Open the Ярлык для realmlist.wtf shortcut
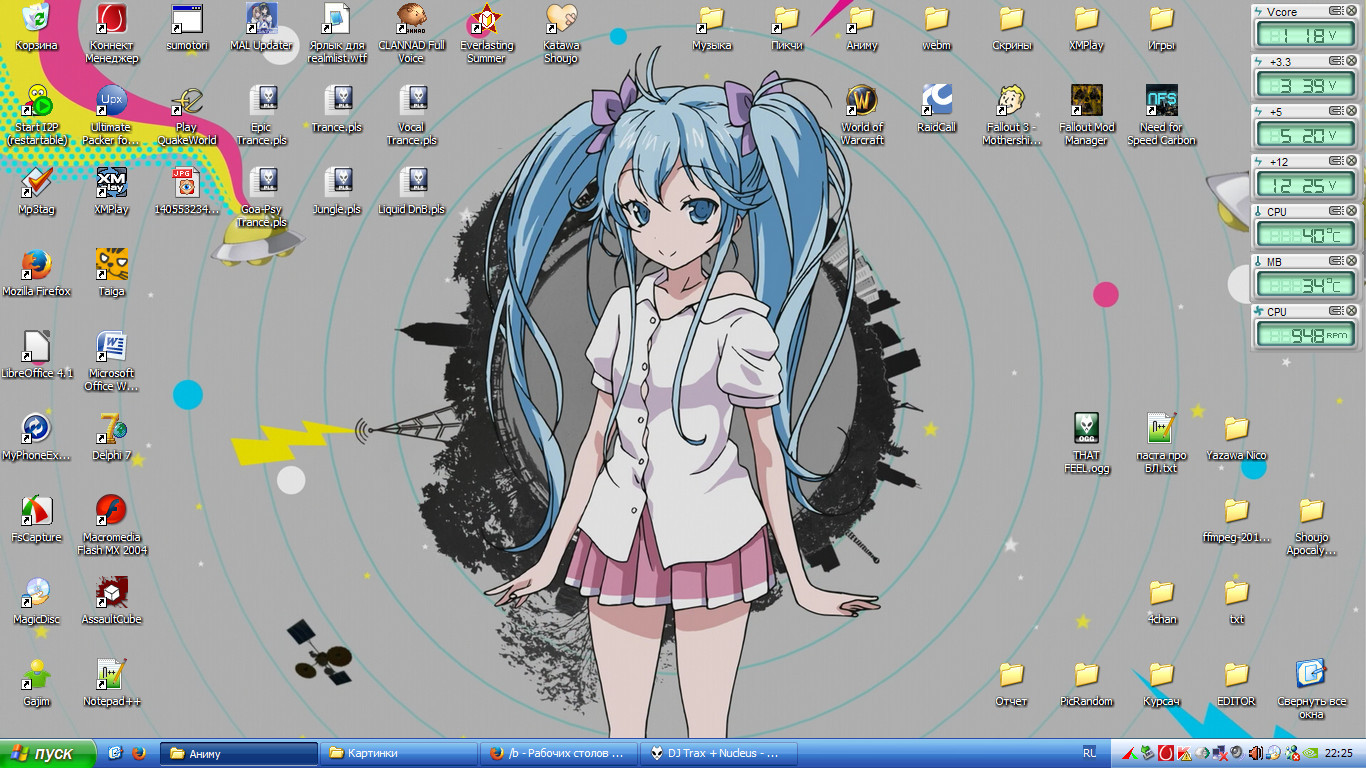Image resolution: width=1366 pixels, height=768 pixels. [336, 33]
